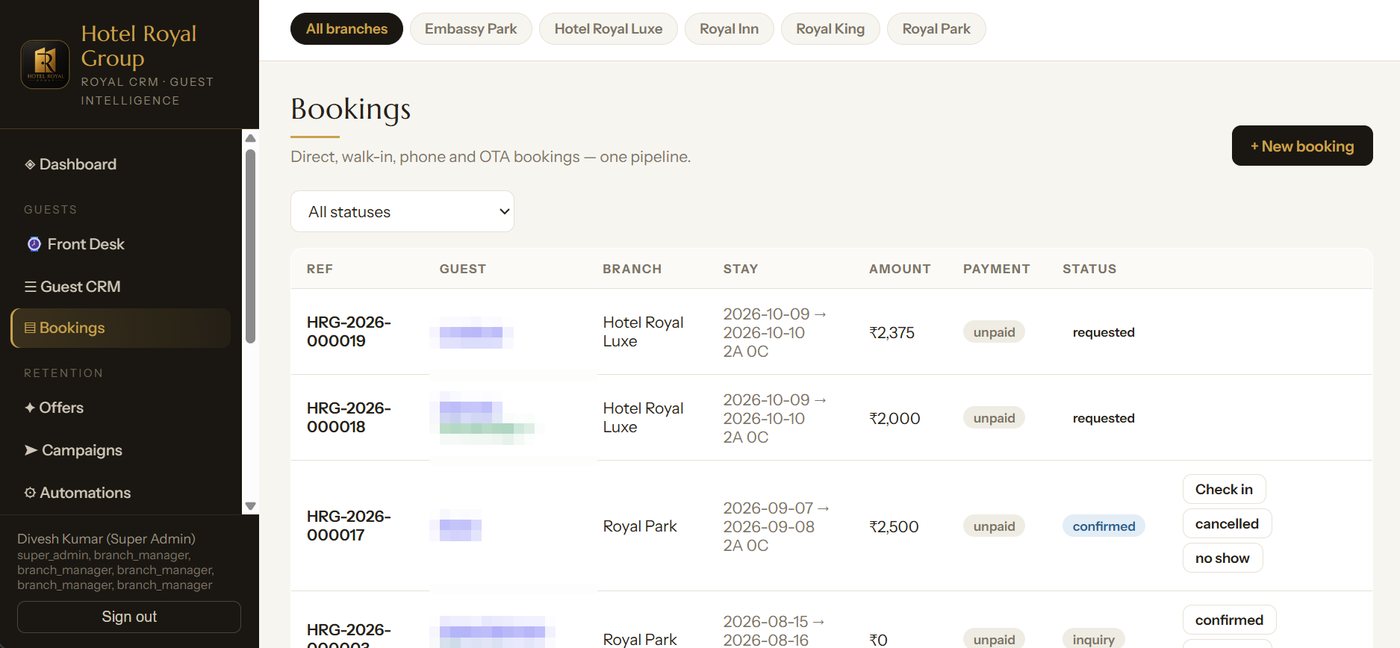This screenshot has height=648, width=1400.
Task: Click the unpaid badge for HRG-2026-000017
Action: 994,526
